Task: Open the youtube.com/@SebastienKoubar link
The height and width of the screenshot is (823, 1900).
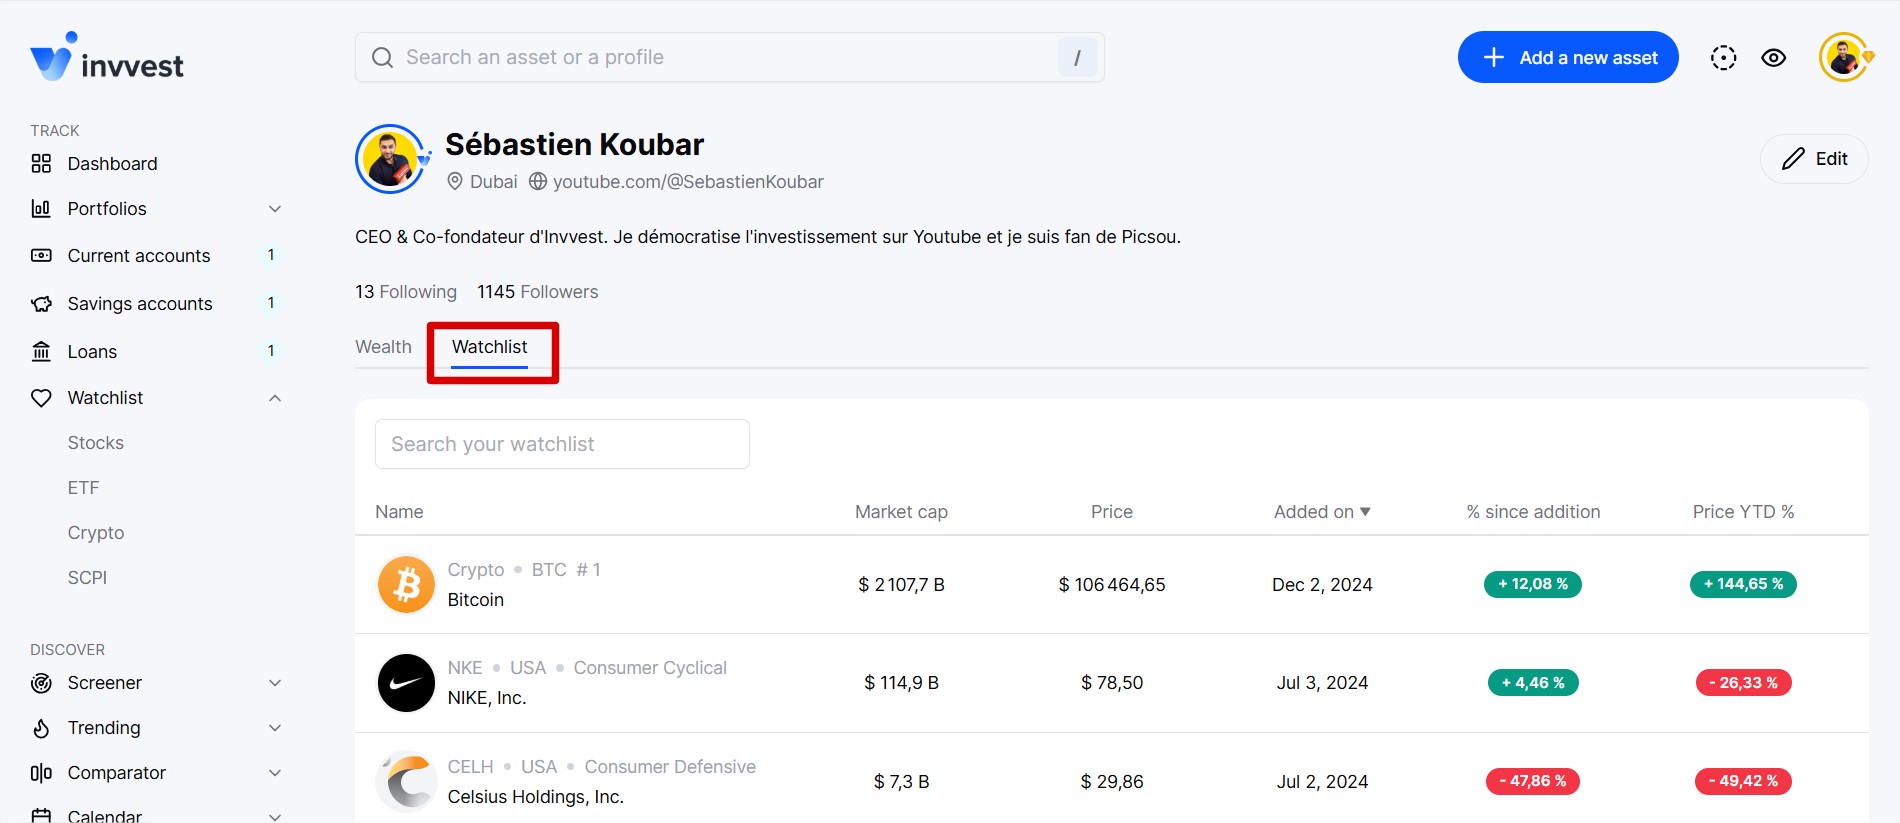Action: [x=688, y=181]
